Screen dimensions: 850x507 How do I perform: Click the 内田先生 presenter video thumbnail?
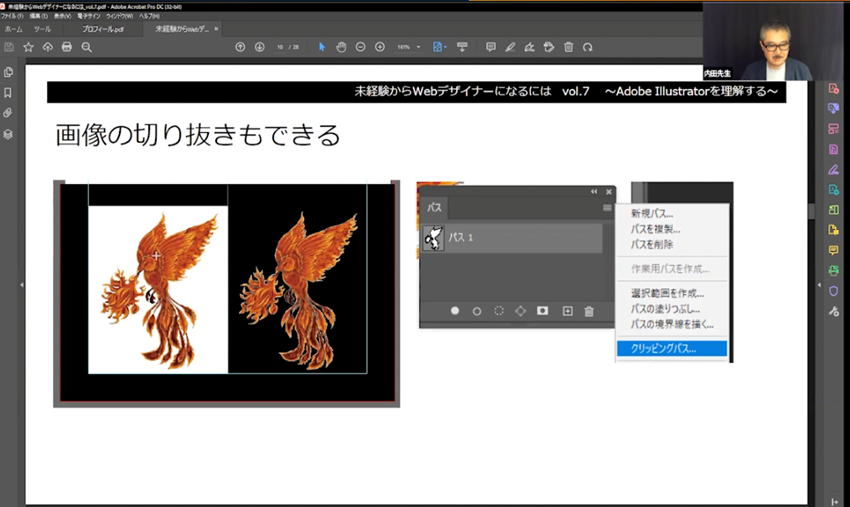tap(773, 42)
